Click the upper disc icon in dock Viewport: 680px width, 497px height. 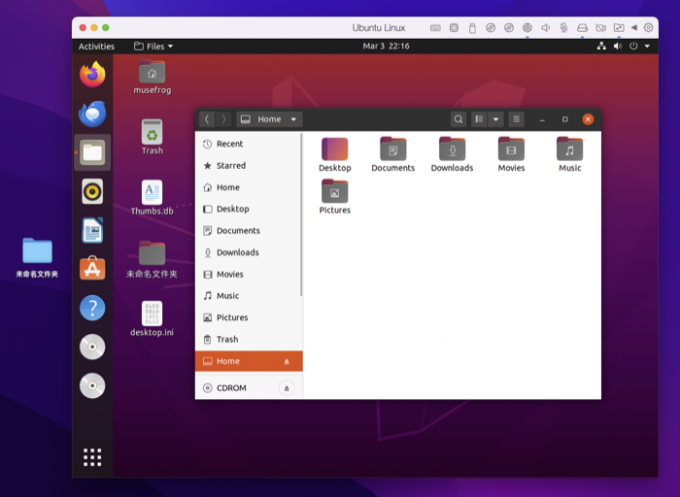point(92,347)
